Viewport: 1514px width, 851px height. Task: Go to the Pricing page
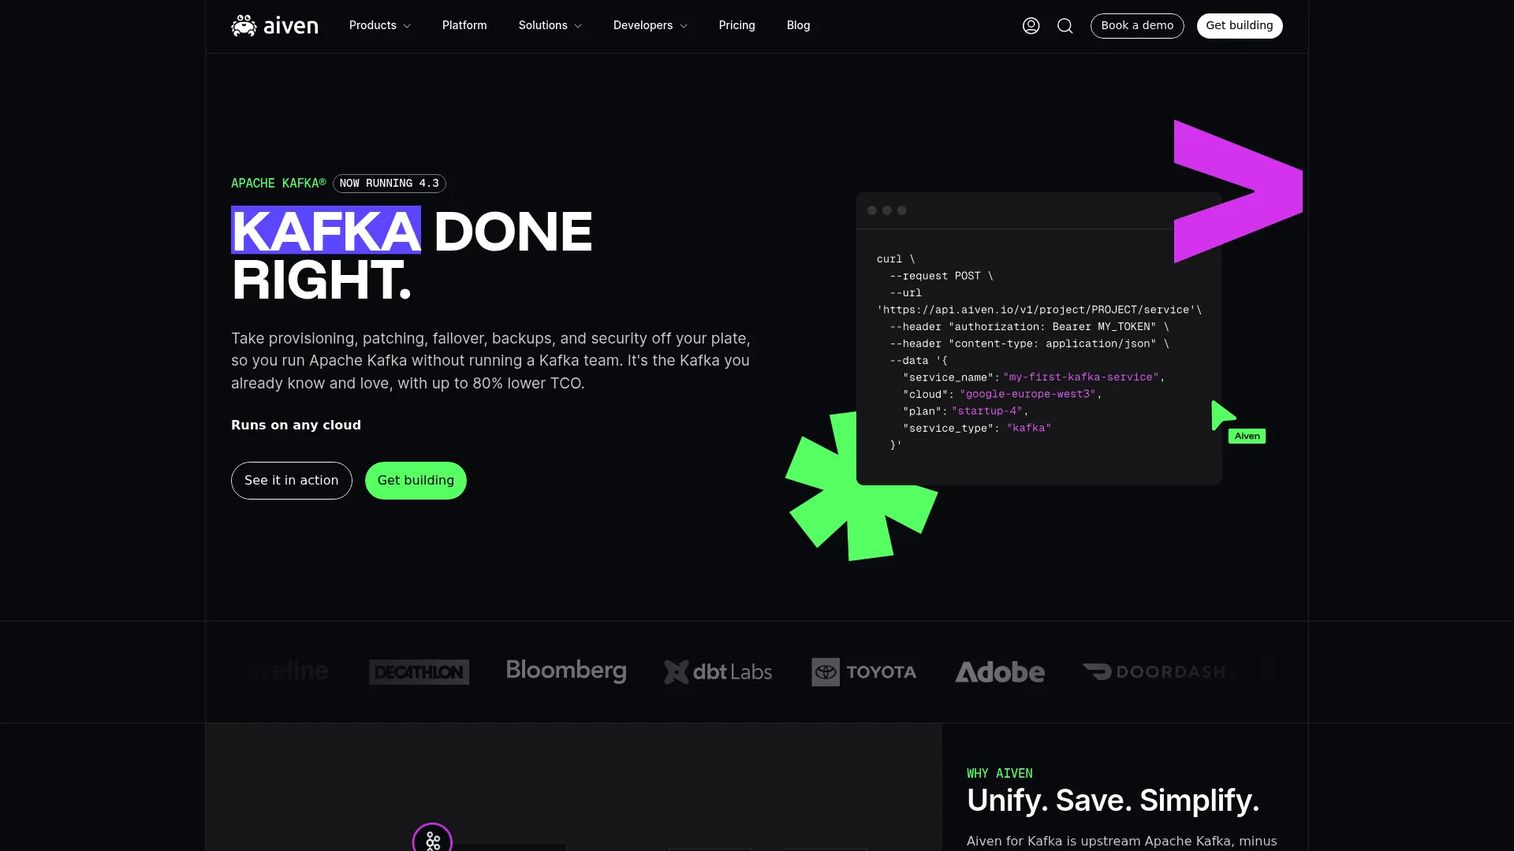(x=737, y=26)
